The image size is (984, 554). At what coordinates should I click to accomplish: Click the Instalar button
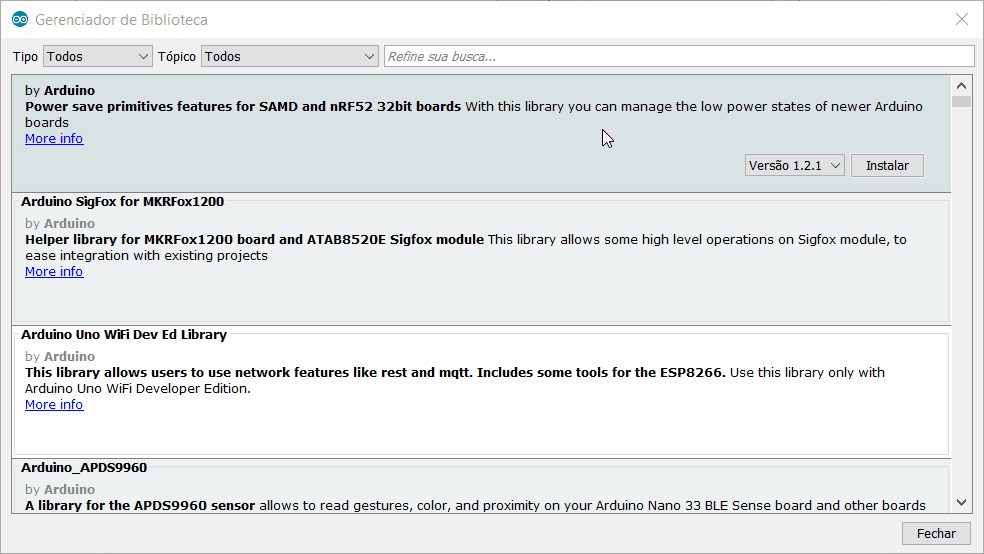point(887,166)
